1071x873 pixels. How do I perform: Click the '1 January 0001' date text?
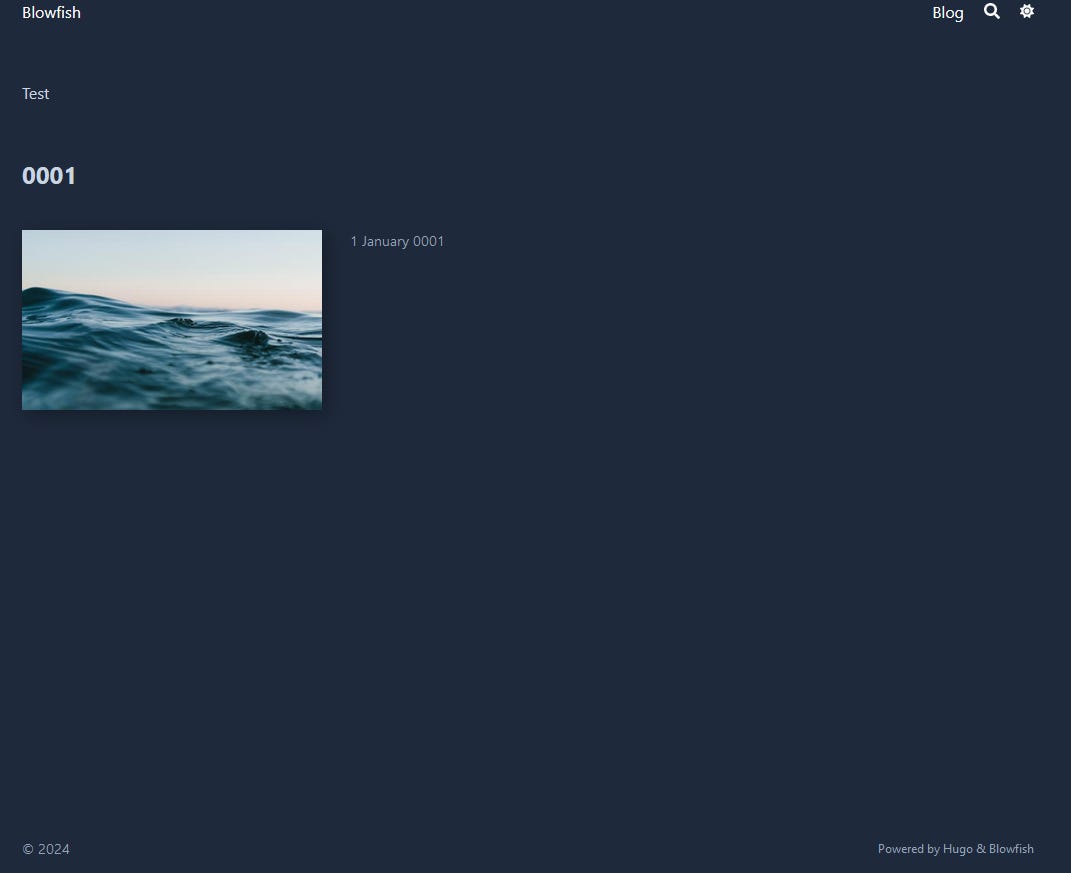pyautogui.click(x=397, y=241)
